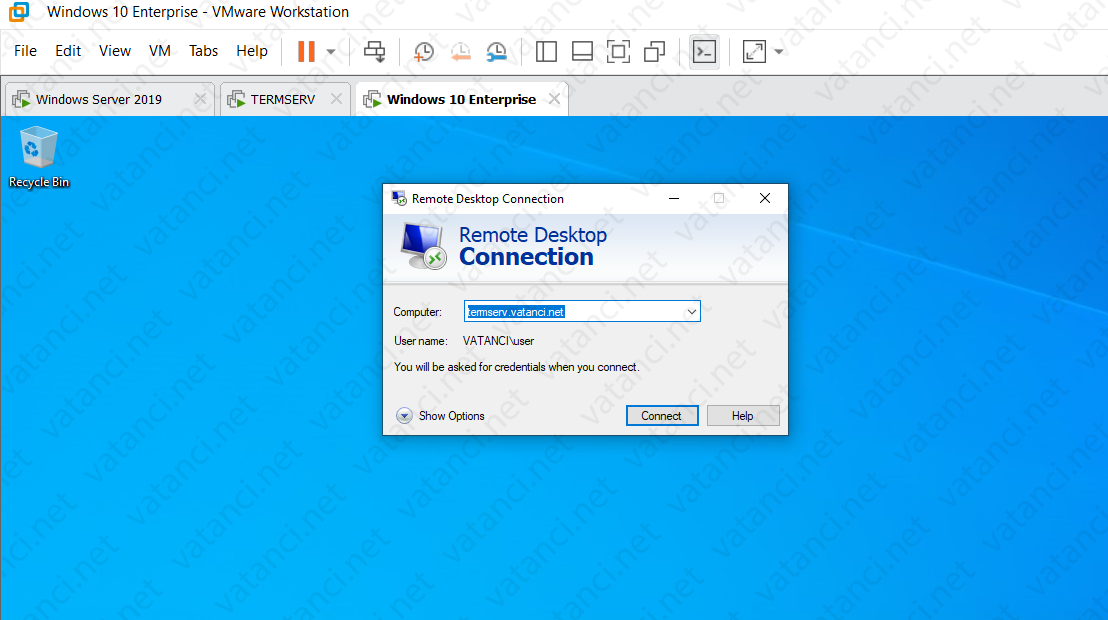Viewport: 1108px width, 620px height.
Task: Open the stretch mode dropdown arrow
Action: (777, 51)
